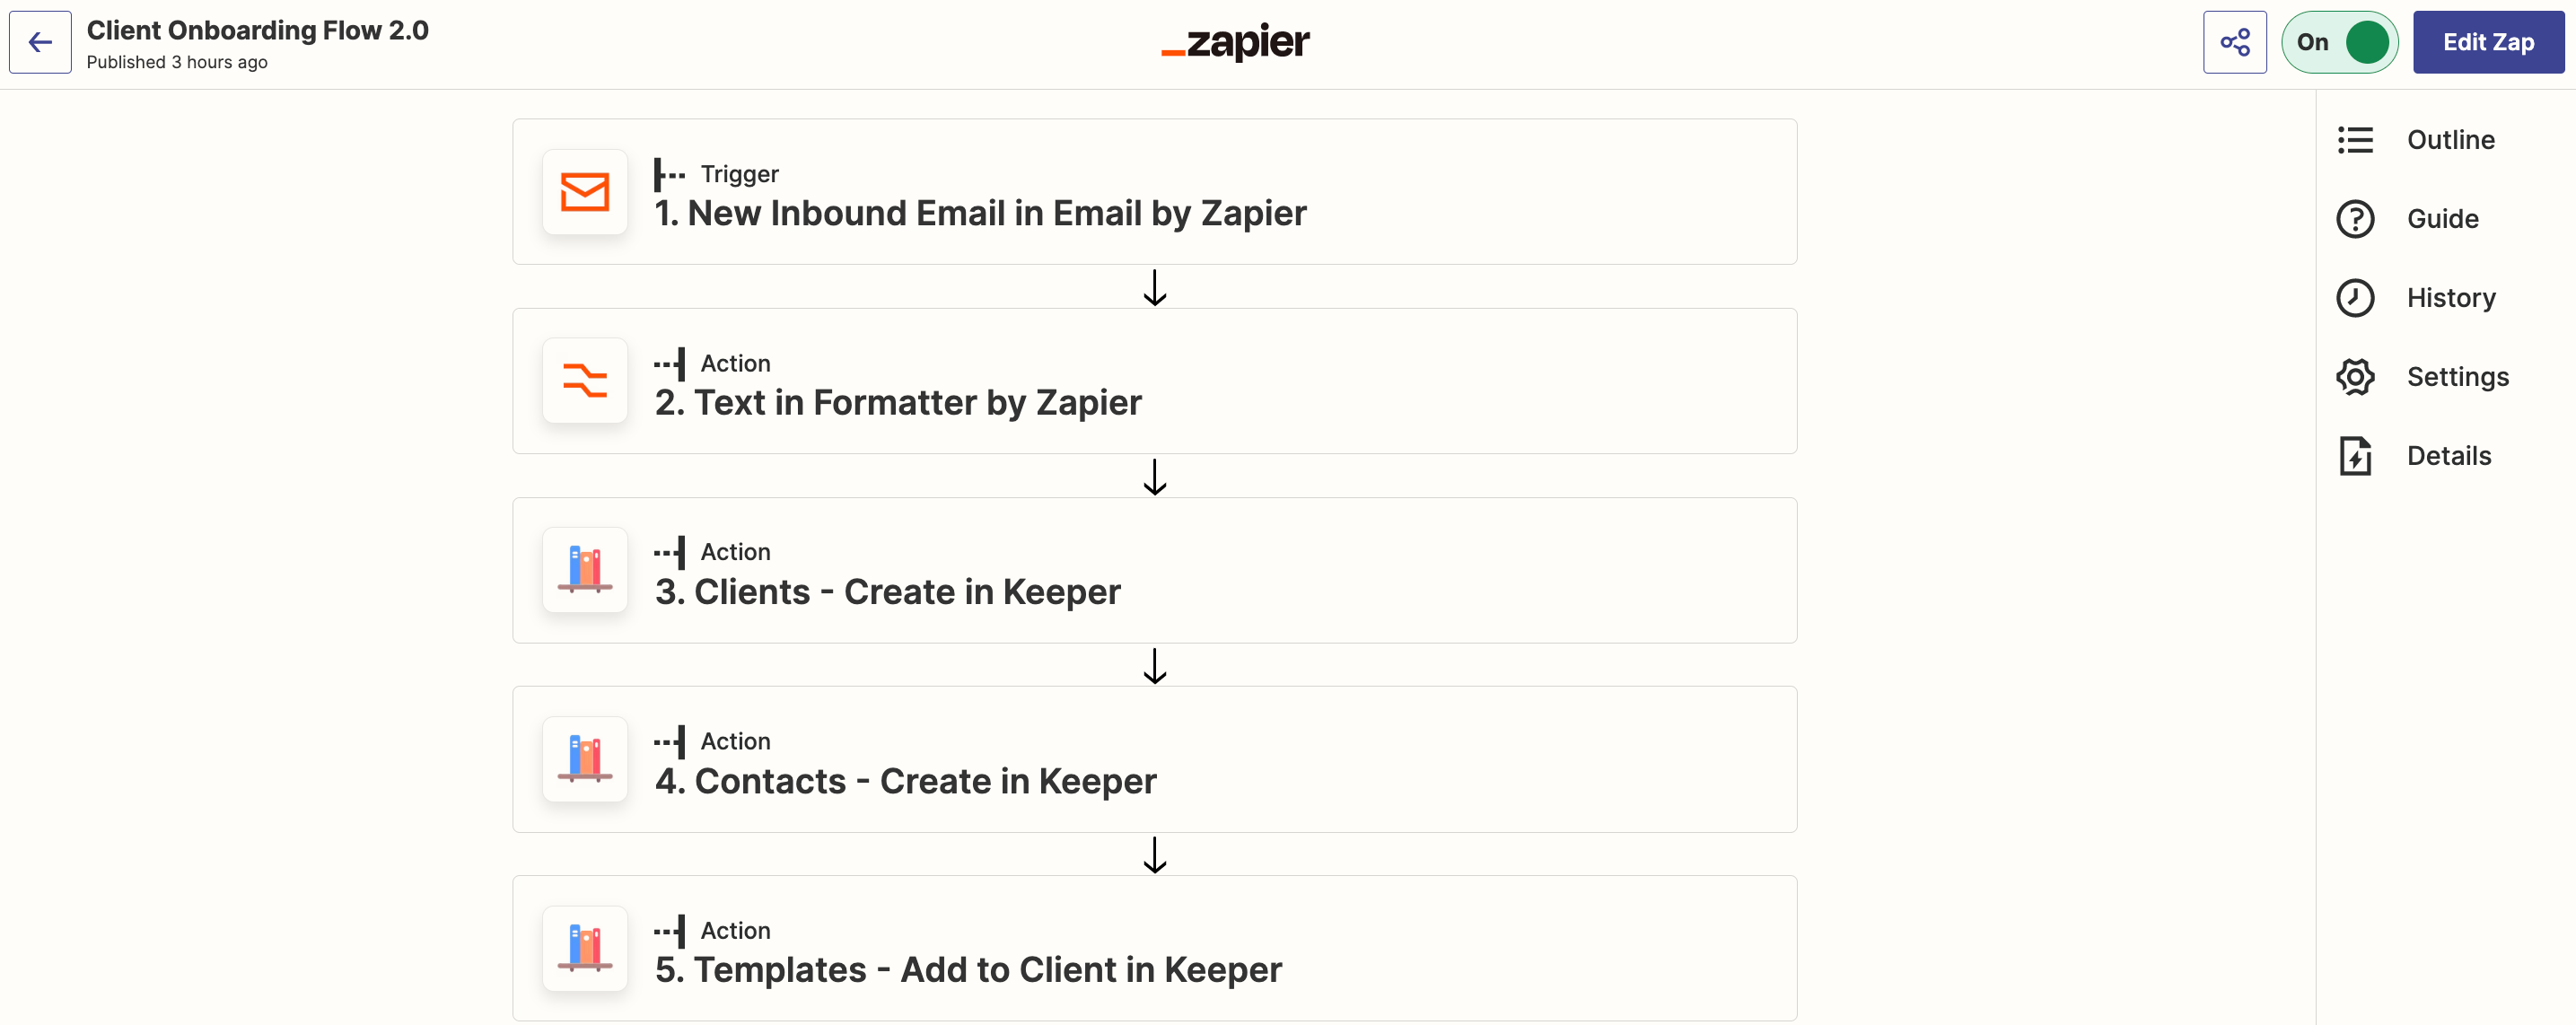This screenshot has height=1025, width=2576.
Task: Click the published timestamp text link
Action: pos(176,63)
